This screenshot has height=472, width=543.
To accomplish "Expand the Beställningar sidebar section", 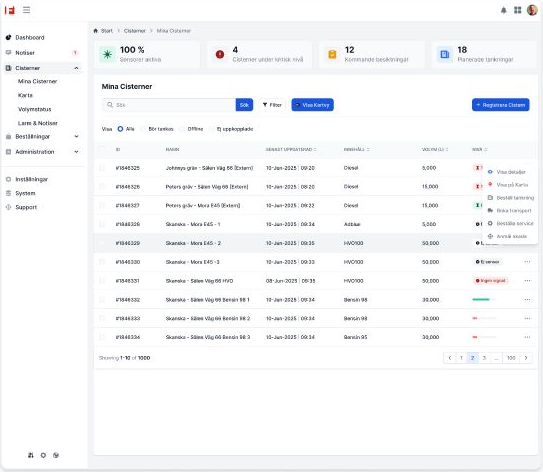I will point(77,136).
